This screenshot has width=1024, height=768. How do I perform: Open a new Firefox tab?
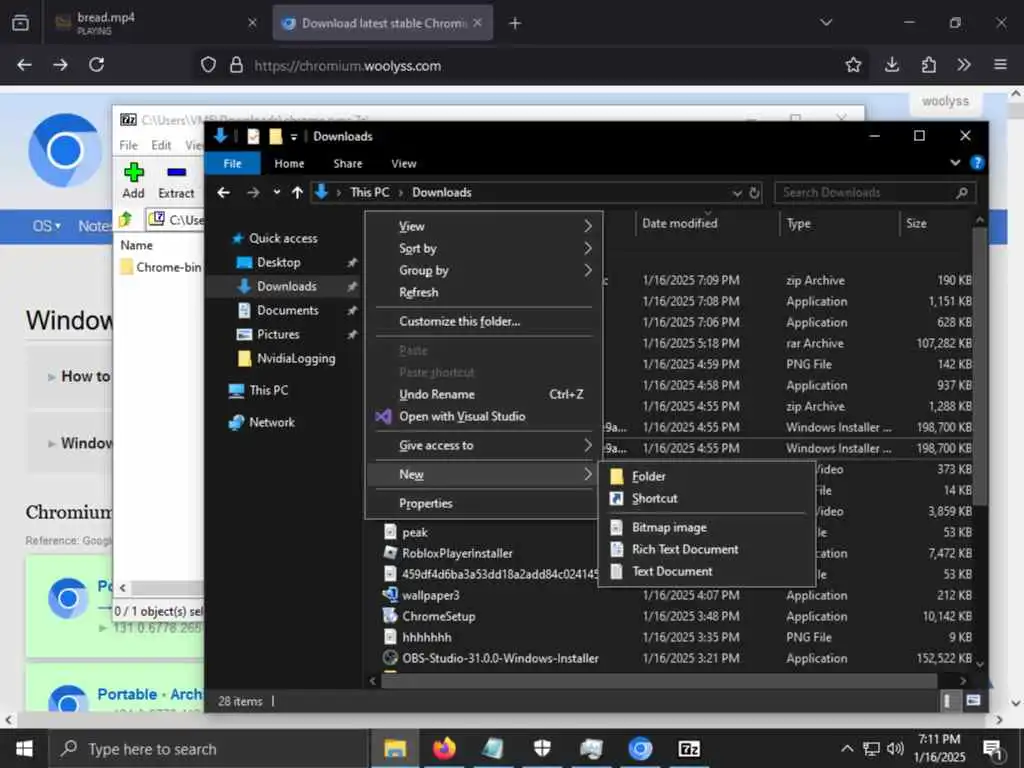tap(515, 23)
